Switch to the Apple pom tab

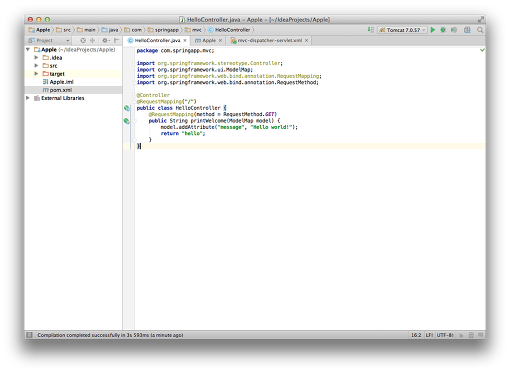[209, 40]
